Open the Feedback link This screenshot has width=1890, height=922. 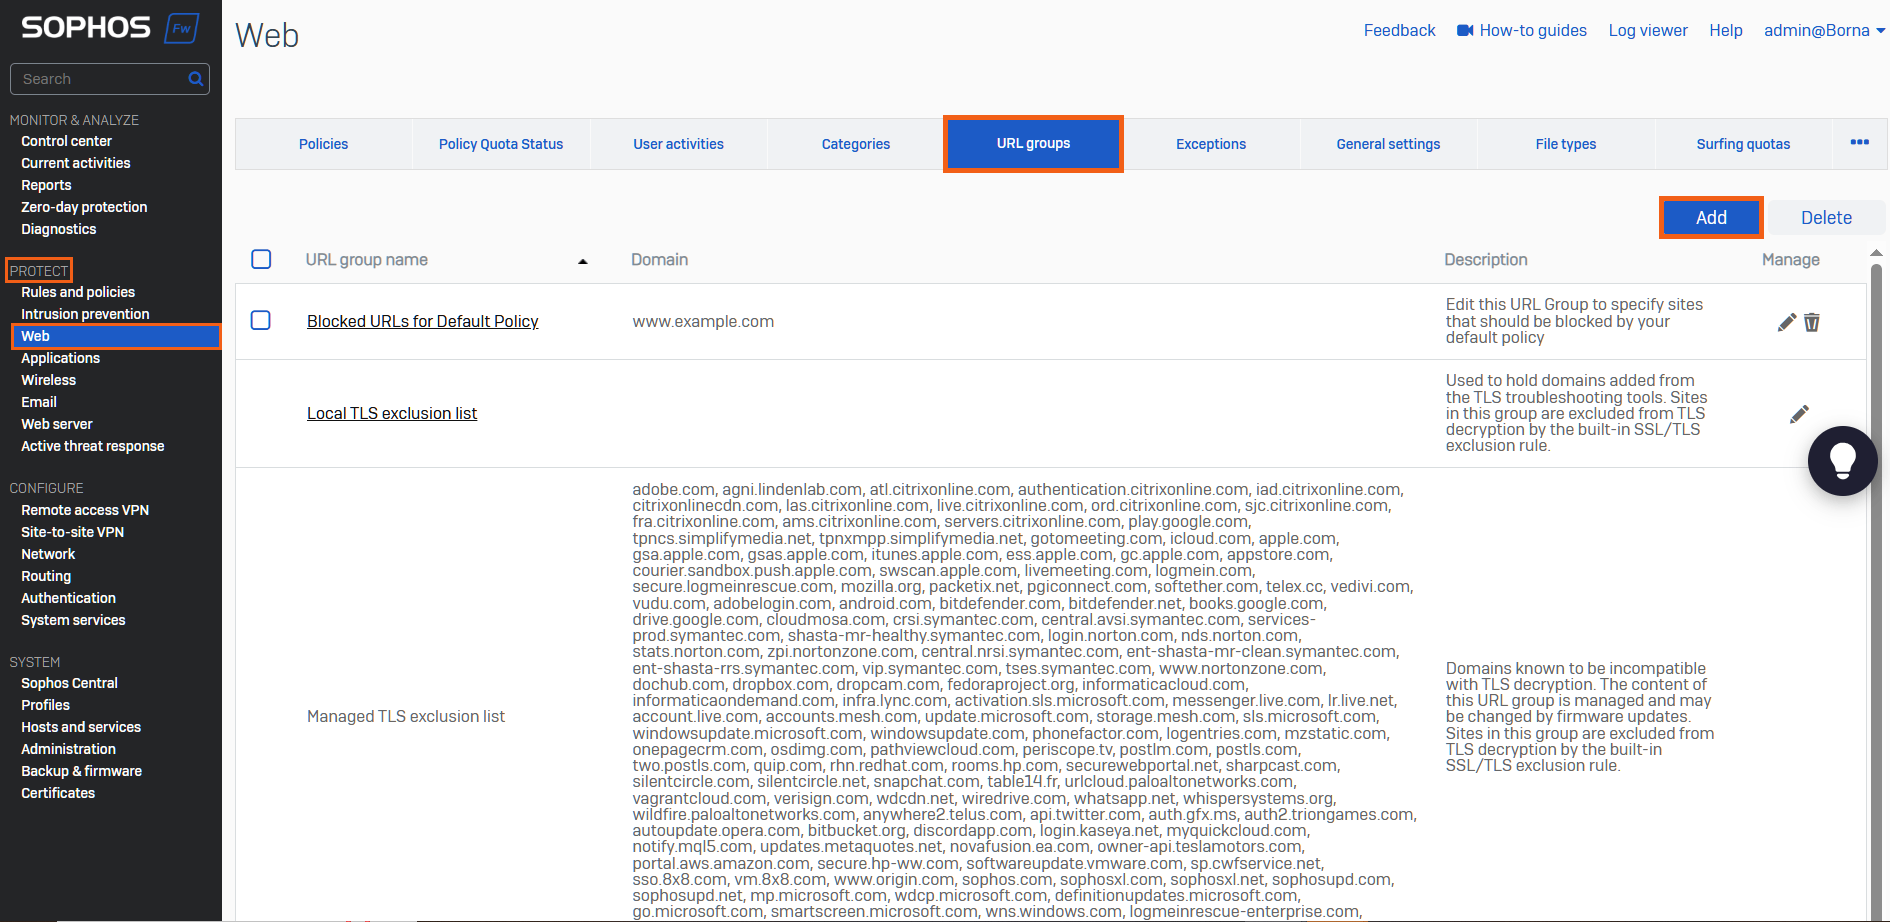point(1399,30)
